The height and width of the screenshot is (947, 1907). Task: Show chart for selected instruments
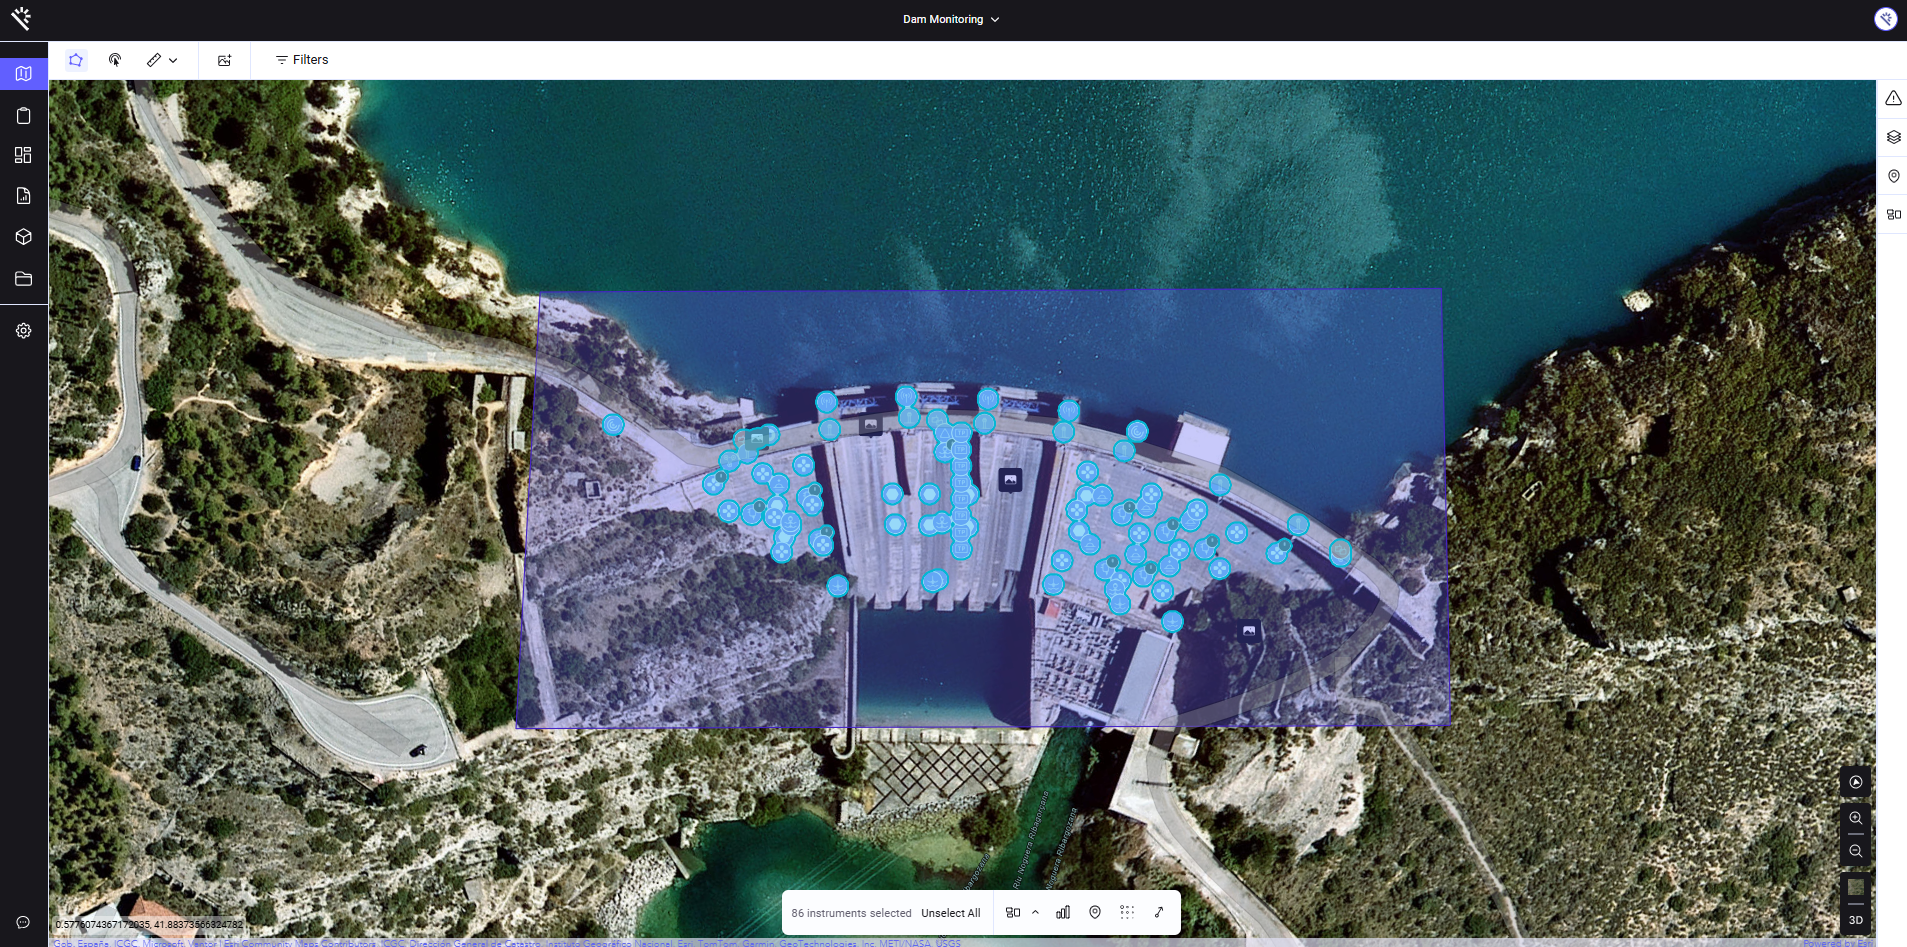pos(1063,912)
